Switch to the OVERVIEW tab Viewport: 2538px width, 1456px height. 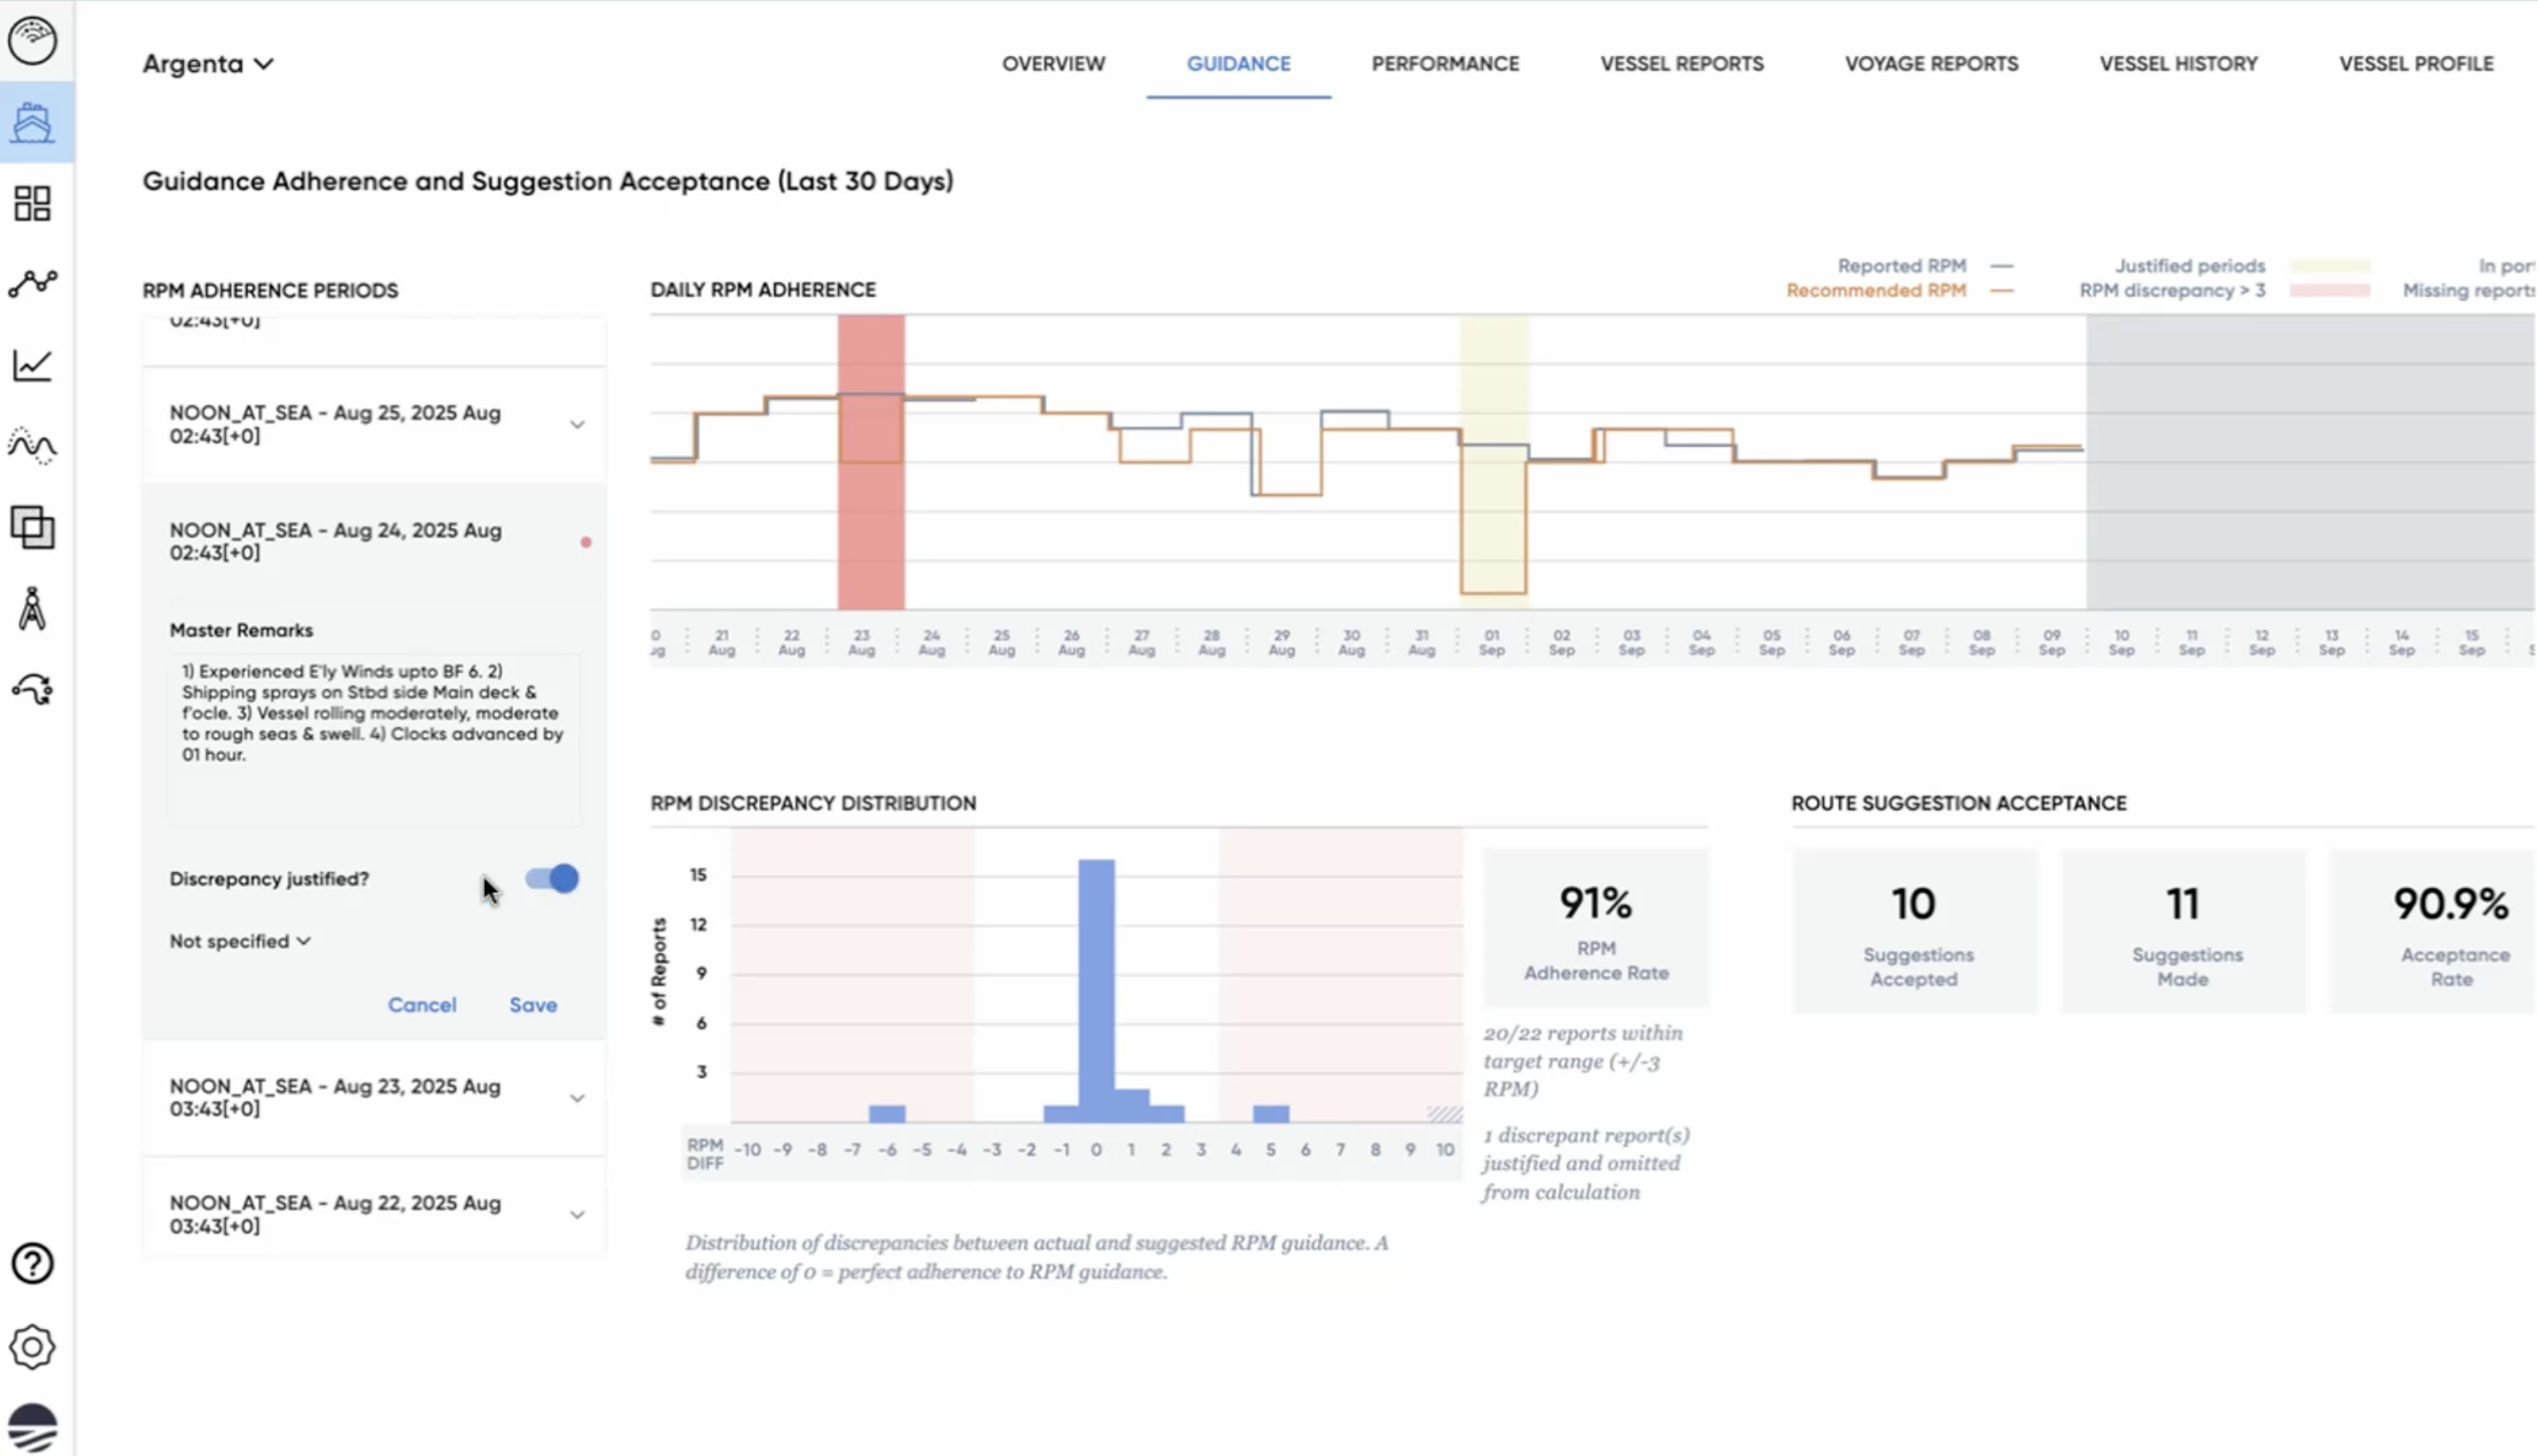[1054, 64]
